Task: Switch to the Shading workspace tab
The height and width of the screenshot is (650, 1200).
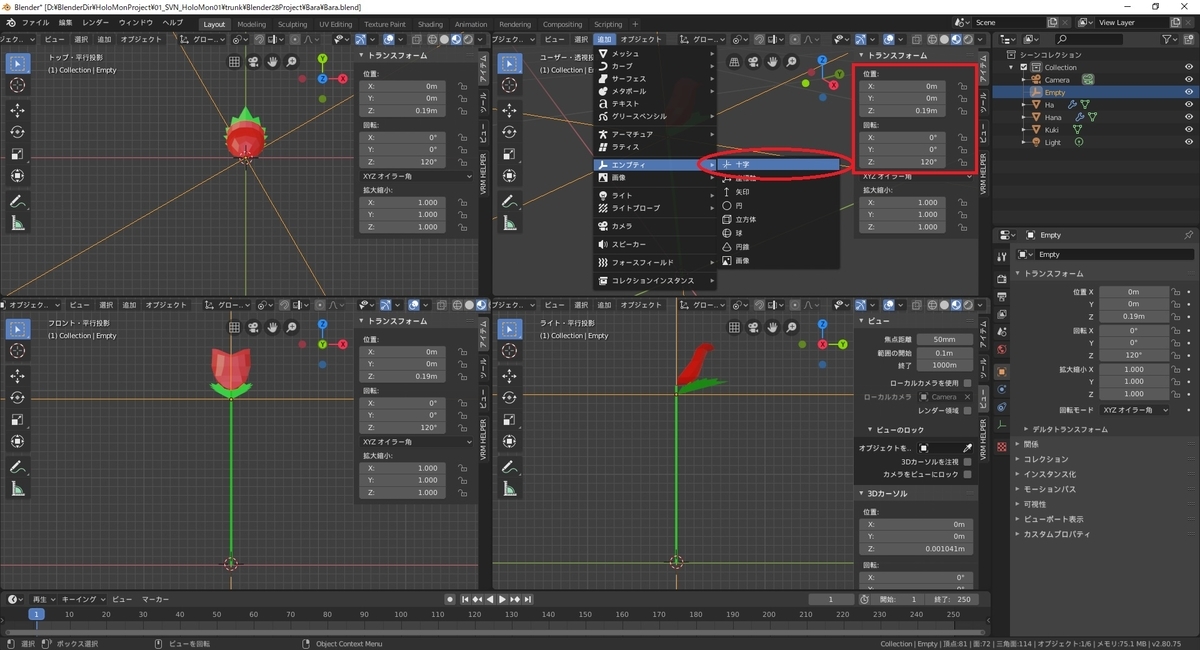Action: coord(430,24)
